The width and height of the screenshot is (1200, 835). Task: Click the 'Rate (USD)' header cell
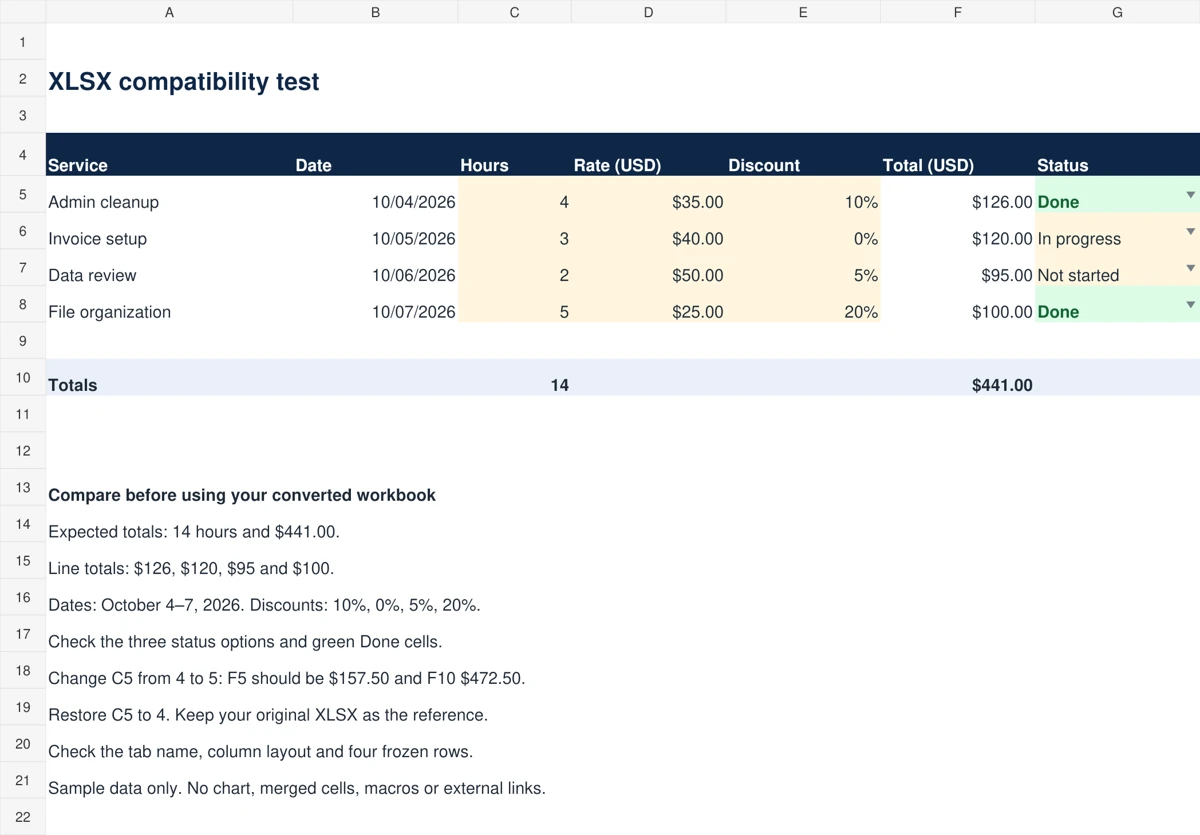tap(648, 155)
